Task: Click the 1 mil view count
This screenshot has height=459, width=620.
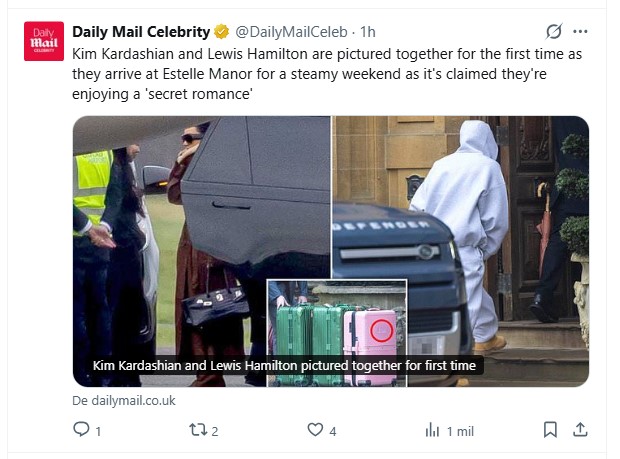Action: (460, 430)
